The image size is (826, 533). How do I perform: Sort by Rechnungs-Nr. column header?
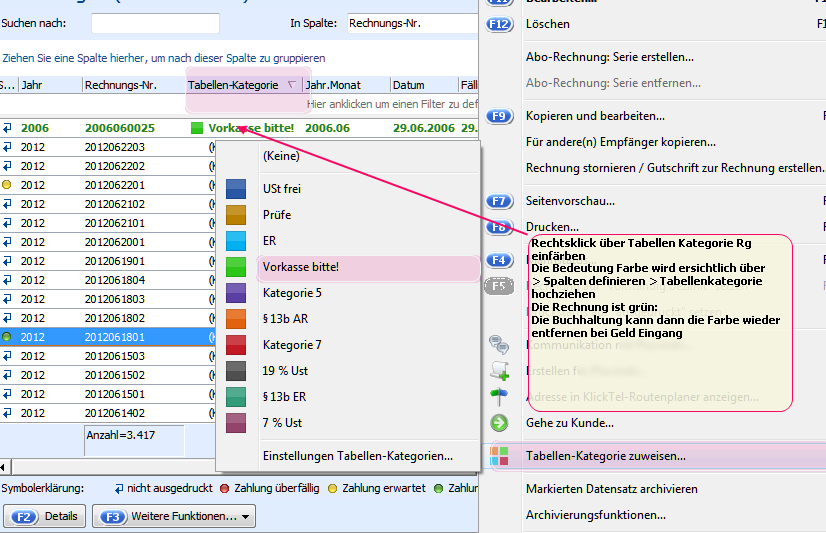(x=134, y=85)
